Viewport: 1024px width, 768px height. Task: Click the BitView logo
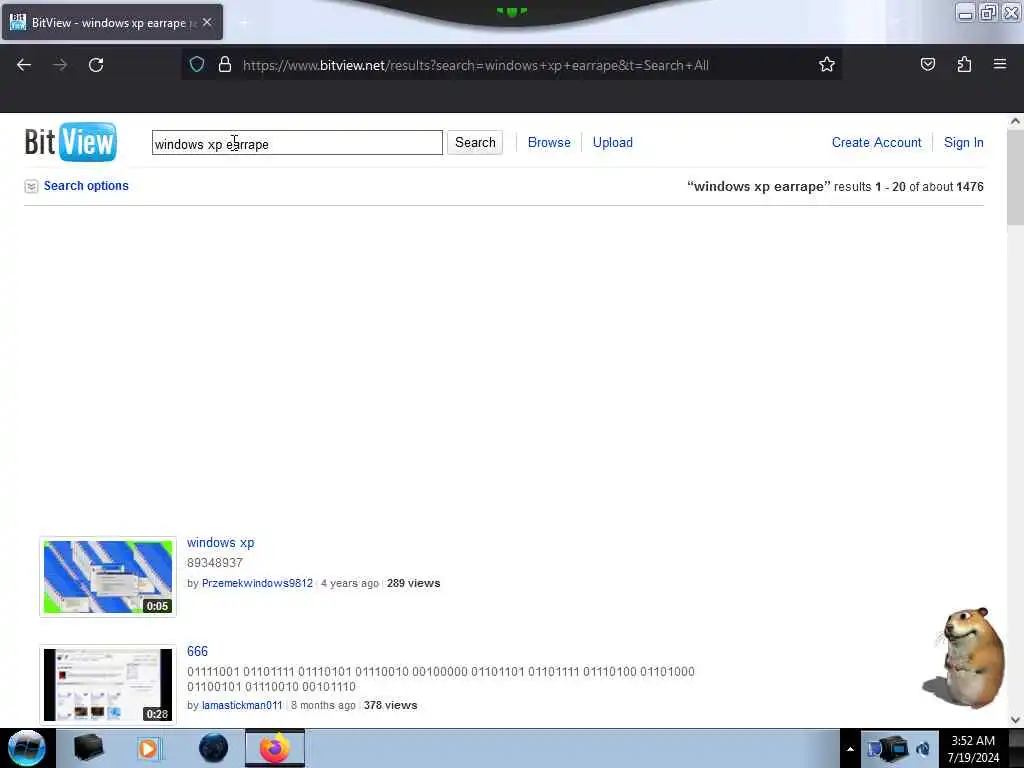pos(71,142)
